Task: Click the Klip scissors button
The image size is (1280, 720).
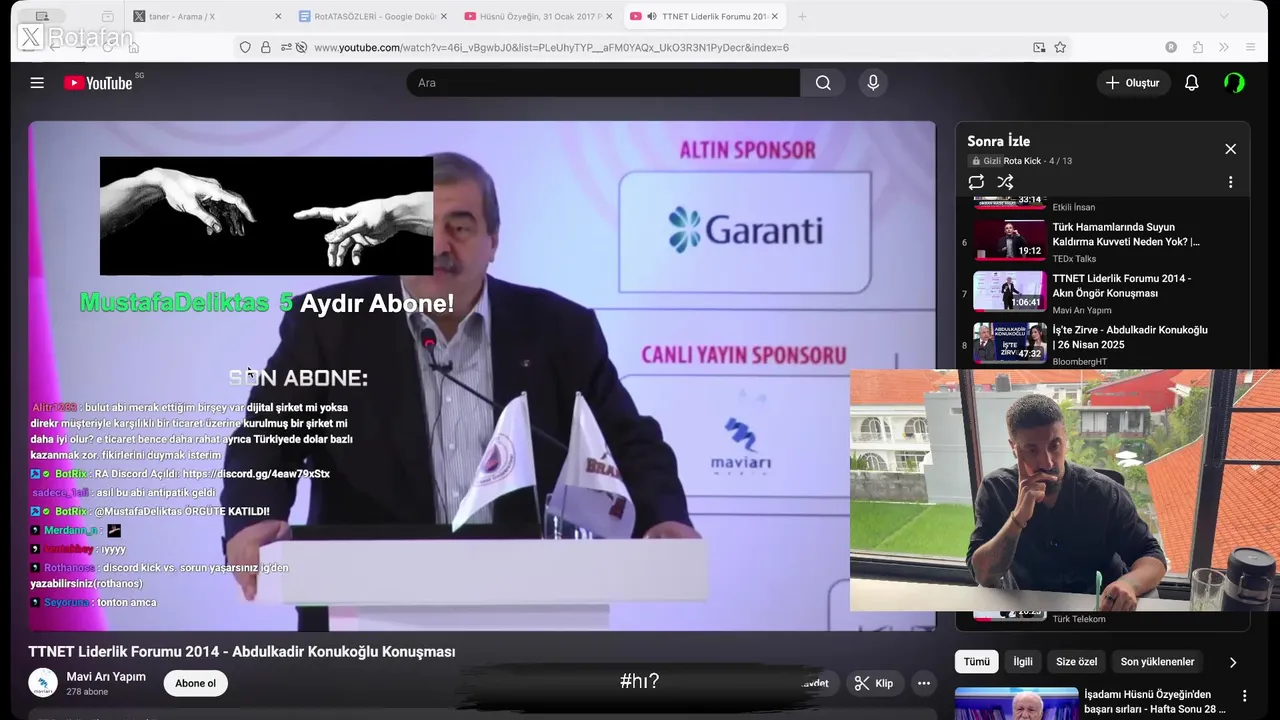Action: (873, 684)
